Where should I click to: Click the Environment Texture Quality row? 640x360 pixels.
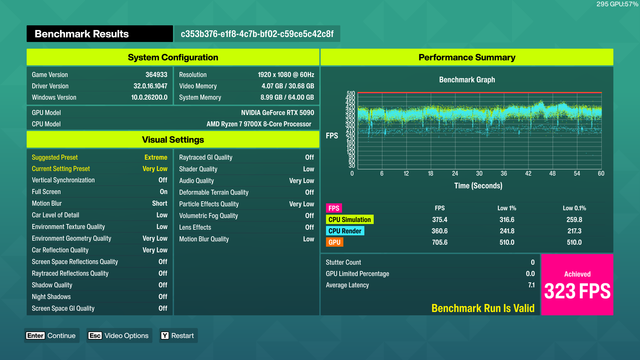pos(100,227)
